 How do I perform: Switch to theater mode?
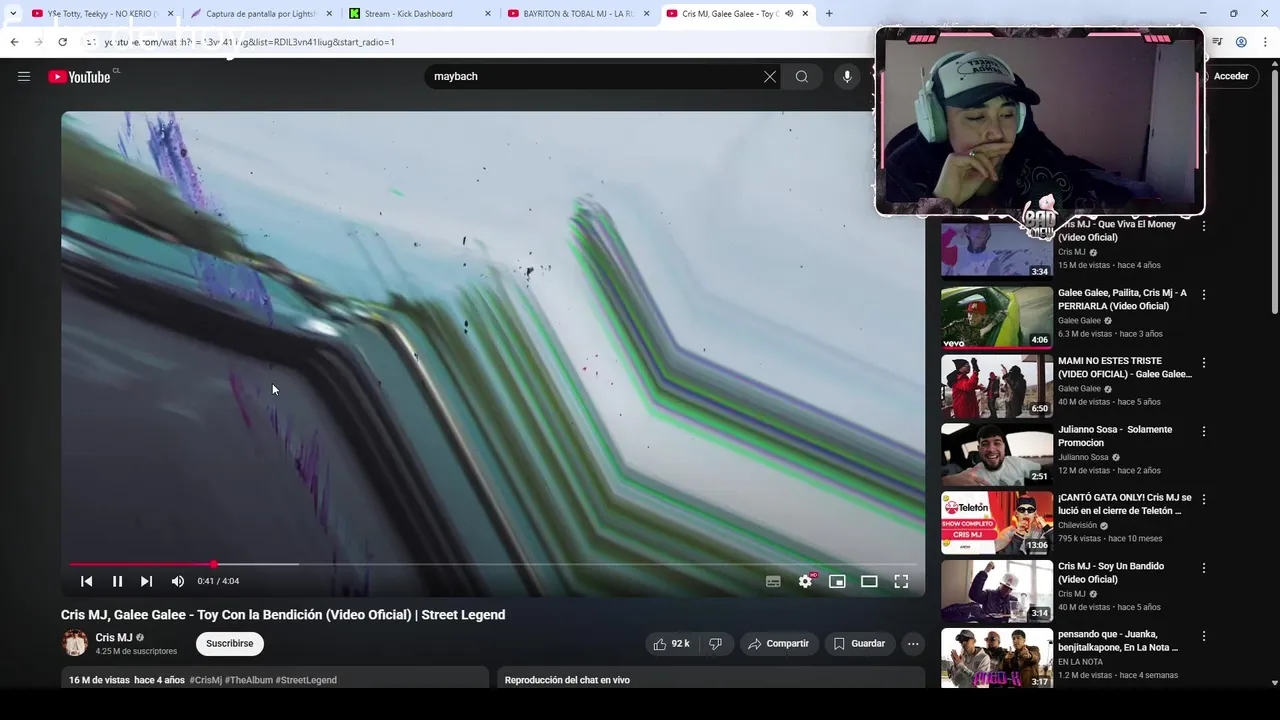coord(869,581)
